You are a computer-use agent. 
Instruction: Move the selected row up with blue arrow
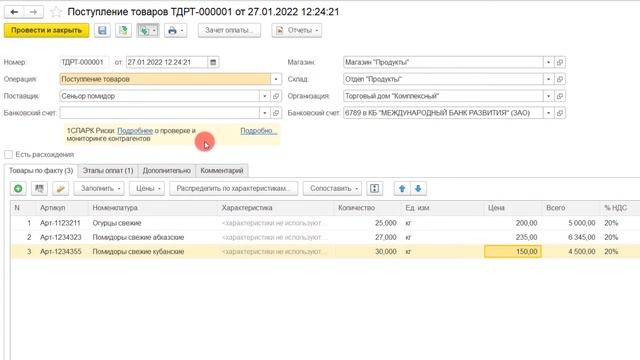point(402,189)
